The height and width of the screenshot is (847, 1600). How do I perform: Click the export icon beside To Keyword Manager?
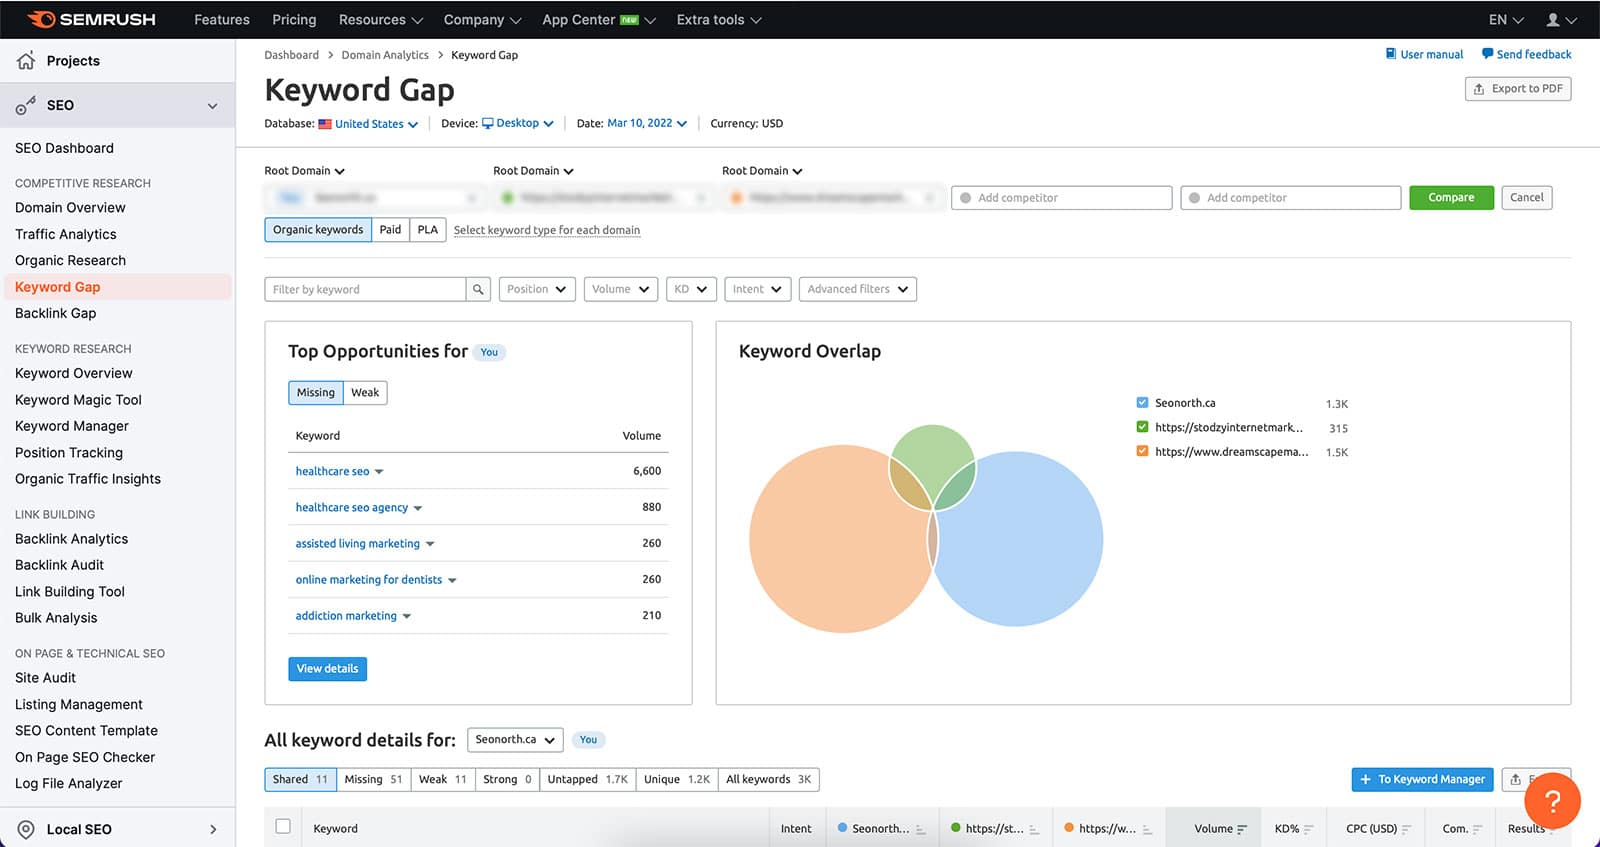click(1516, 779)
